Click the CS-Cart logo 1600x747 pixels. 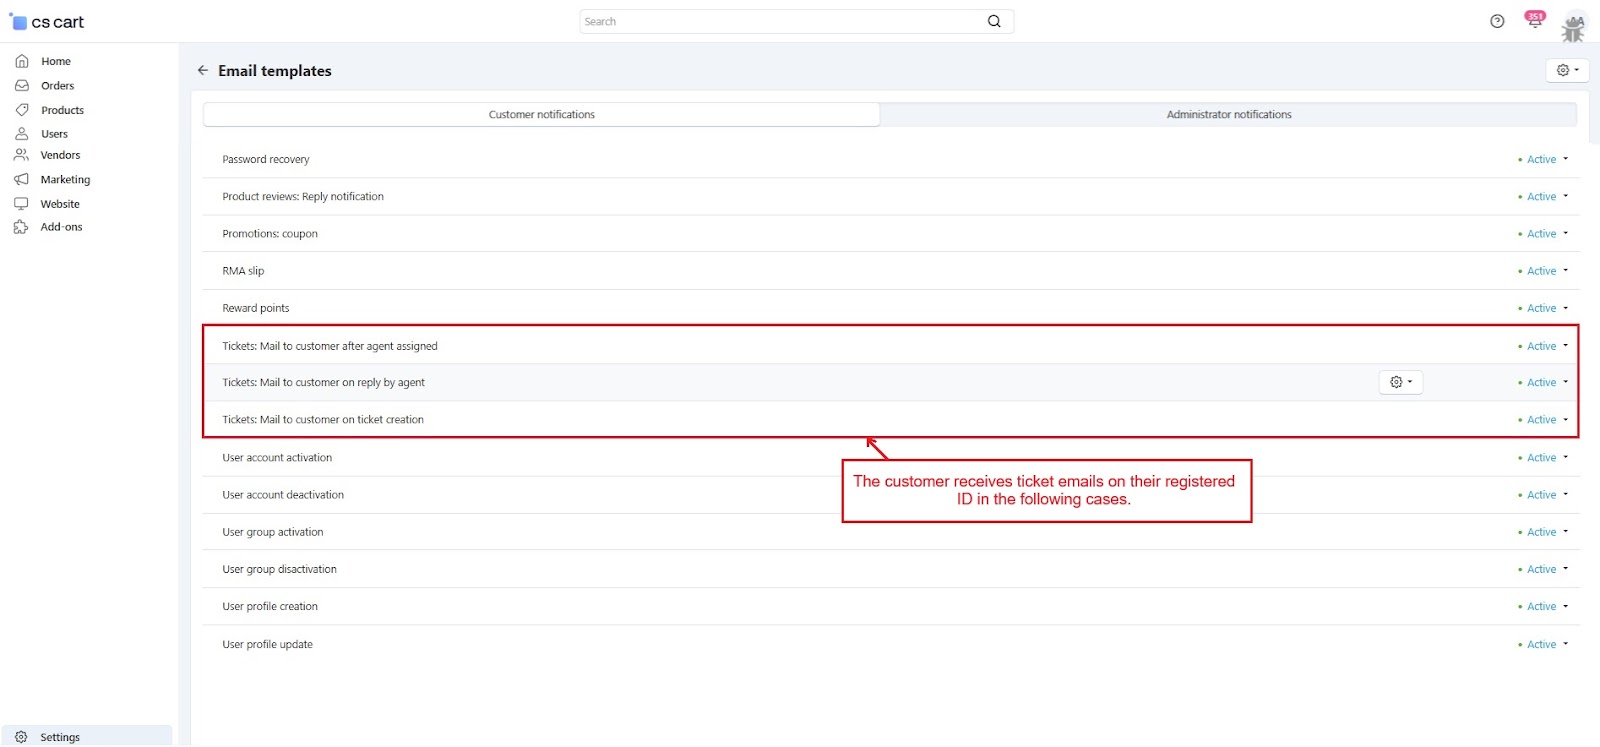[47, 22]
